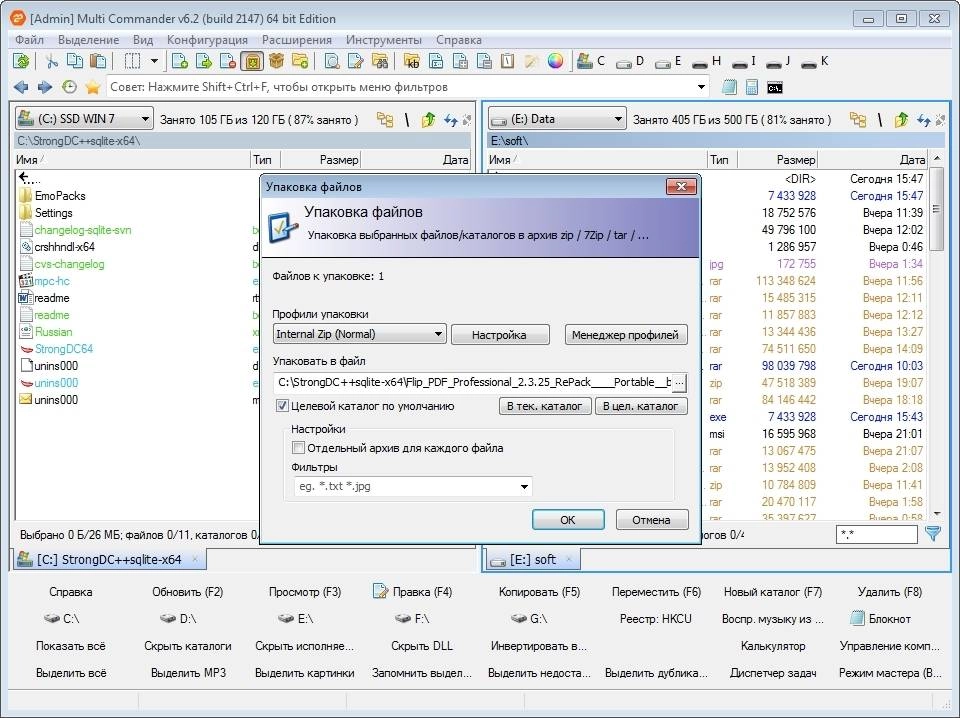The width and height of the screenshot is (960, 718).
Task: Click the Настройка button
Action: 500,335
